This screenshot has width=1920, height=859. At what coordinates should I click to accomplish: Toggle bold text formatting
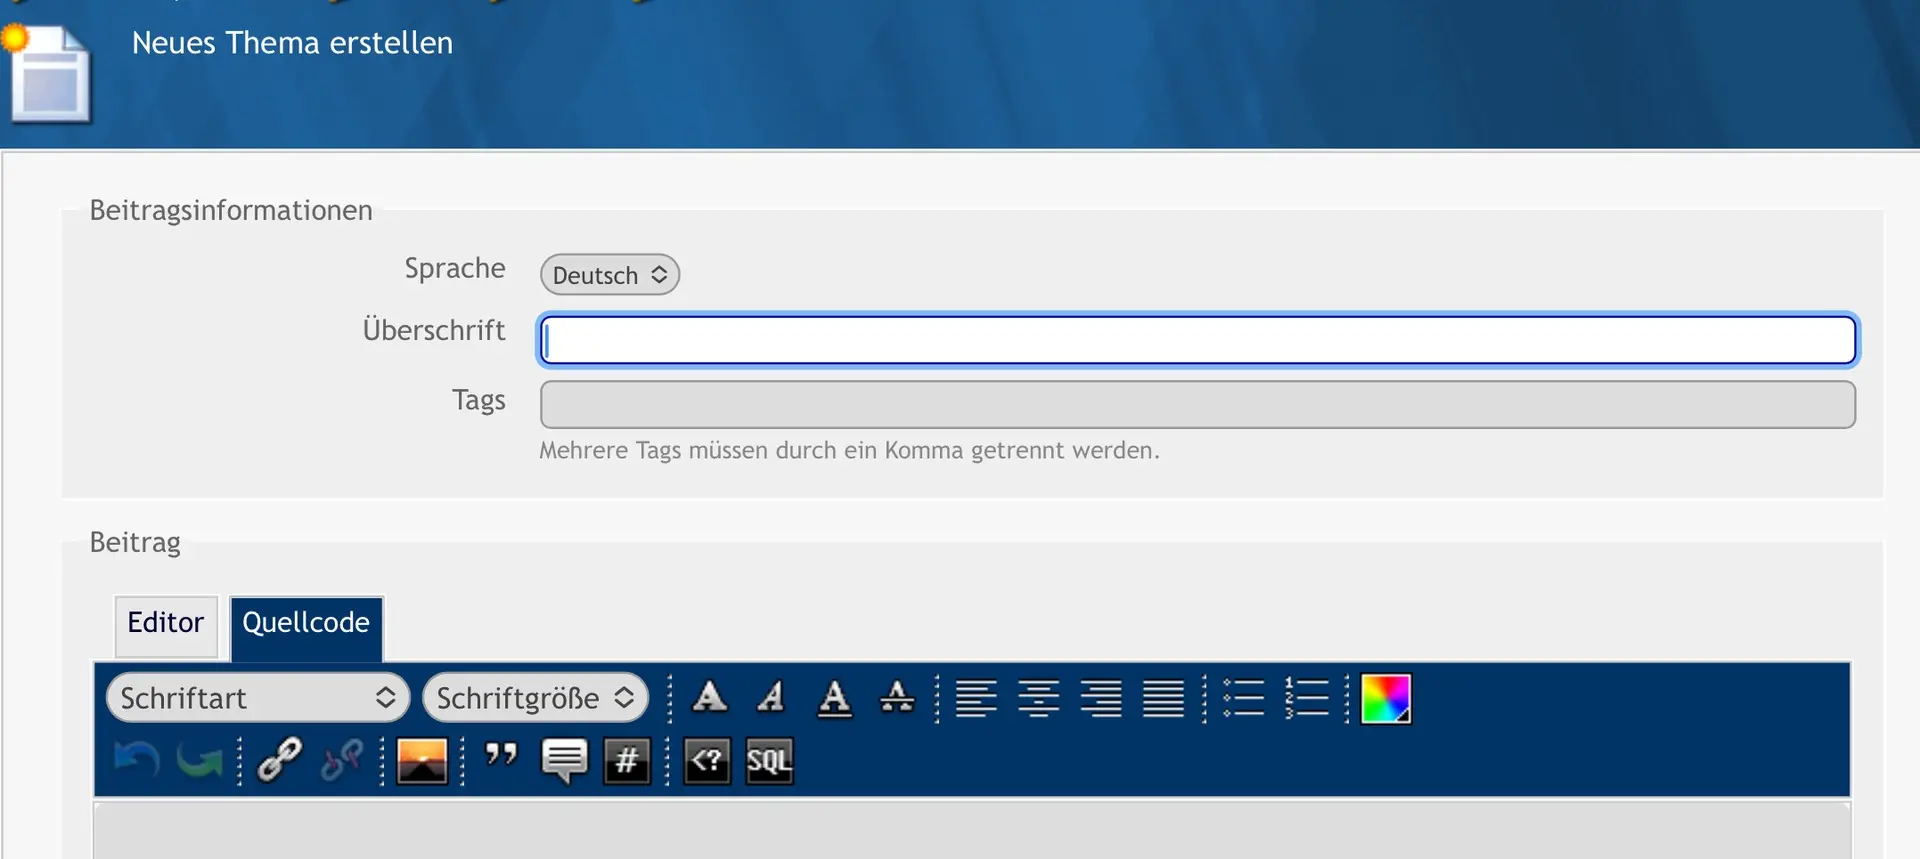point(709,697)
